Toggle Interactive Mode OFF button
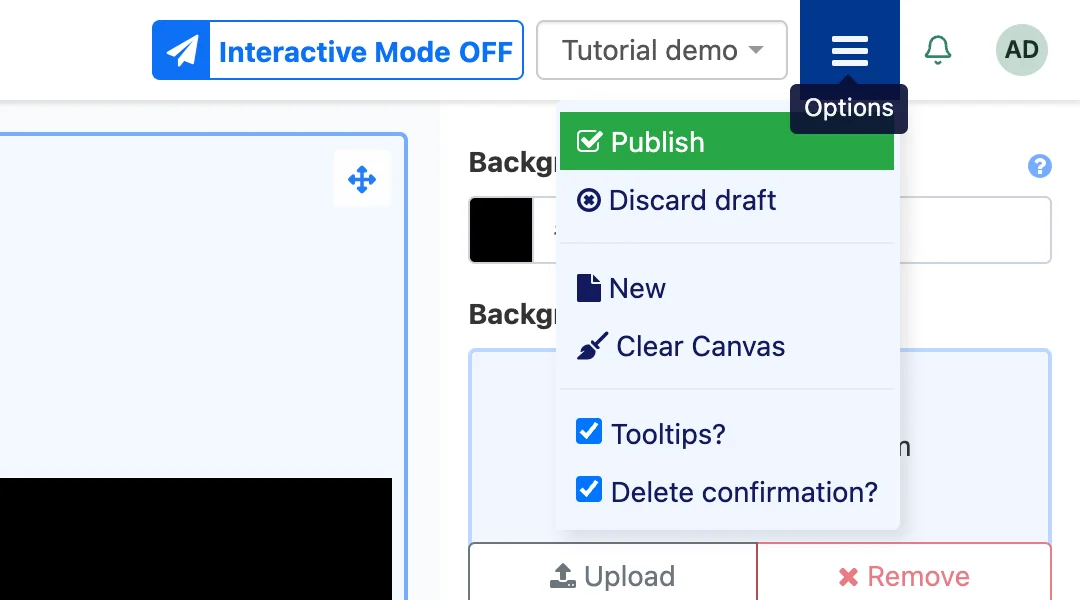1080x600 pixels. coord(338,50)
